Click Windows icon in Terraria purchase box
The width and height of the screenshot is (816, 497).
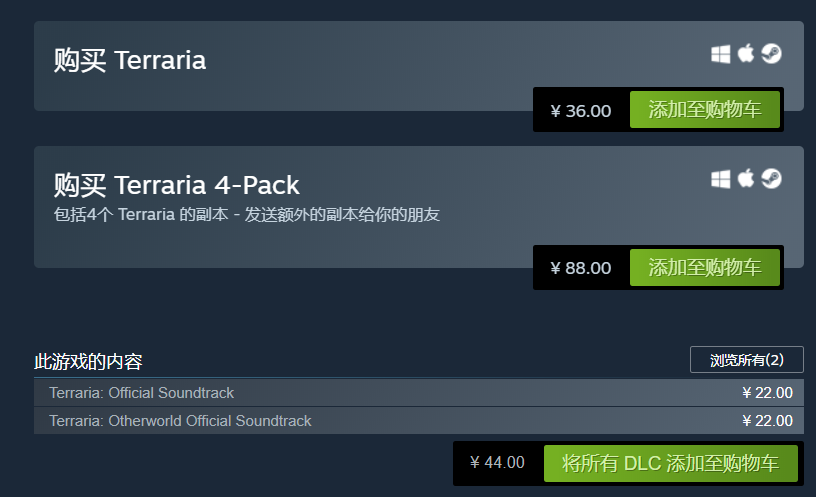[721, 54]
